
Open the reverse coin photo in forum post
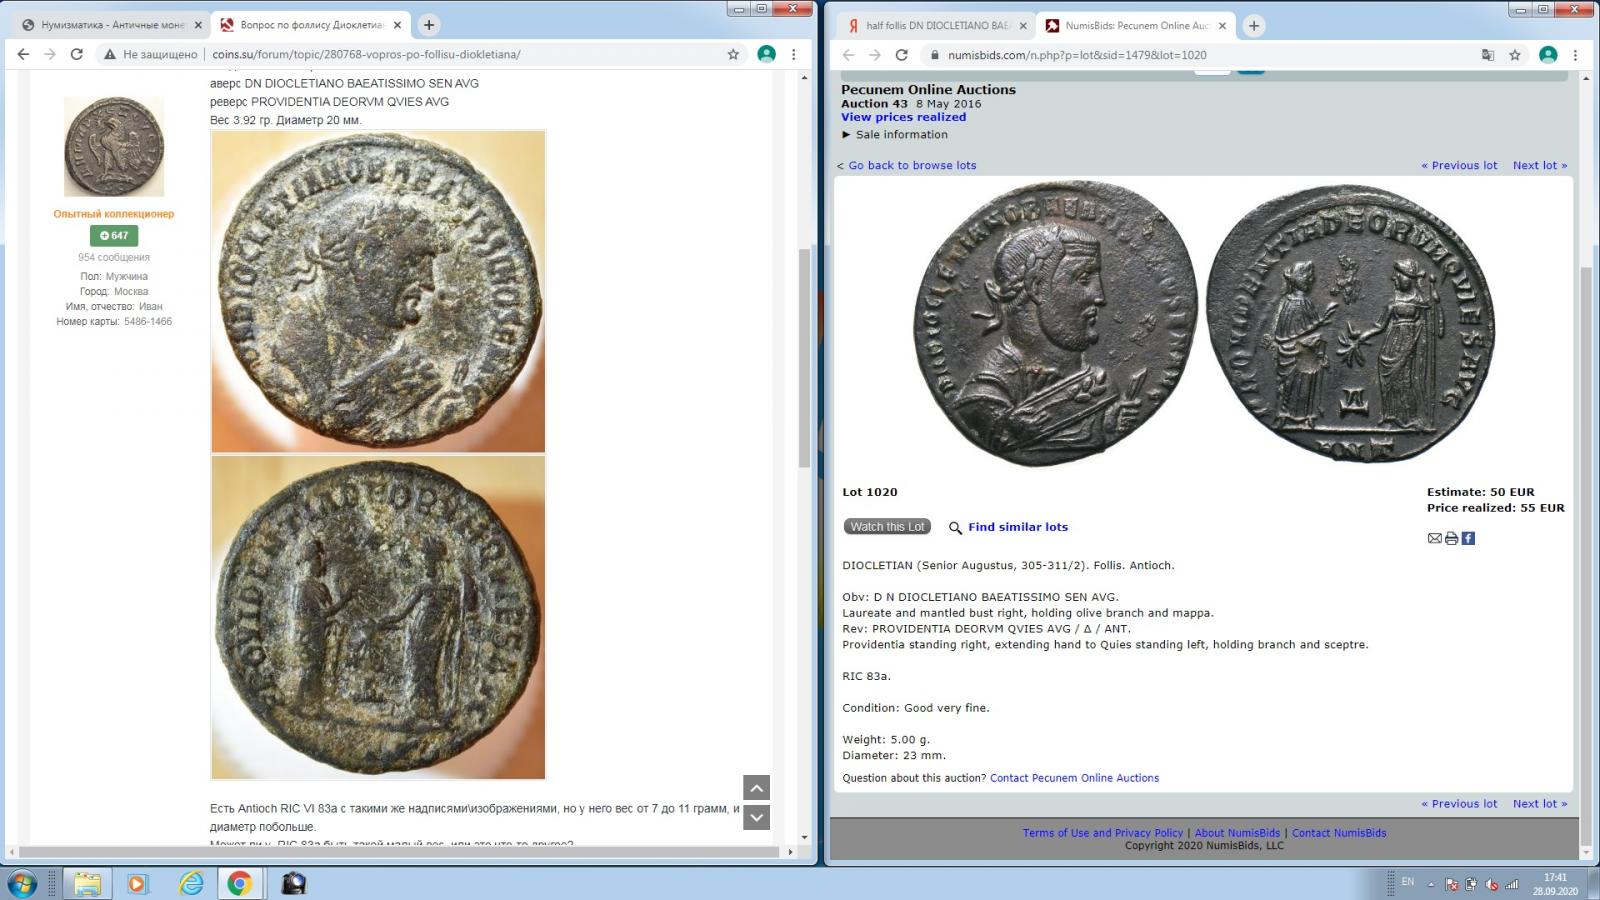[x=378, y=617]
